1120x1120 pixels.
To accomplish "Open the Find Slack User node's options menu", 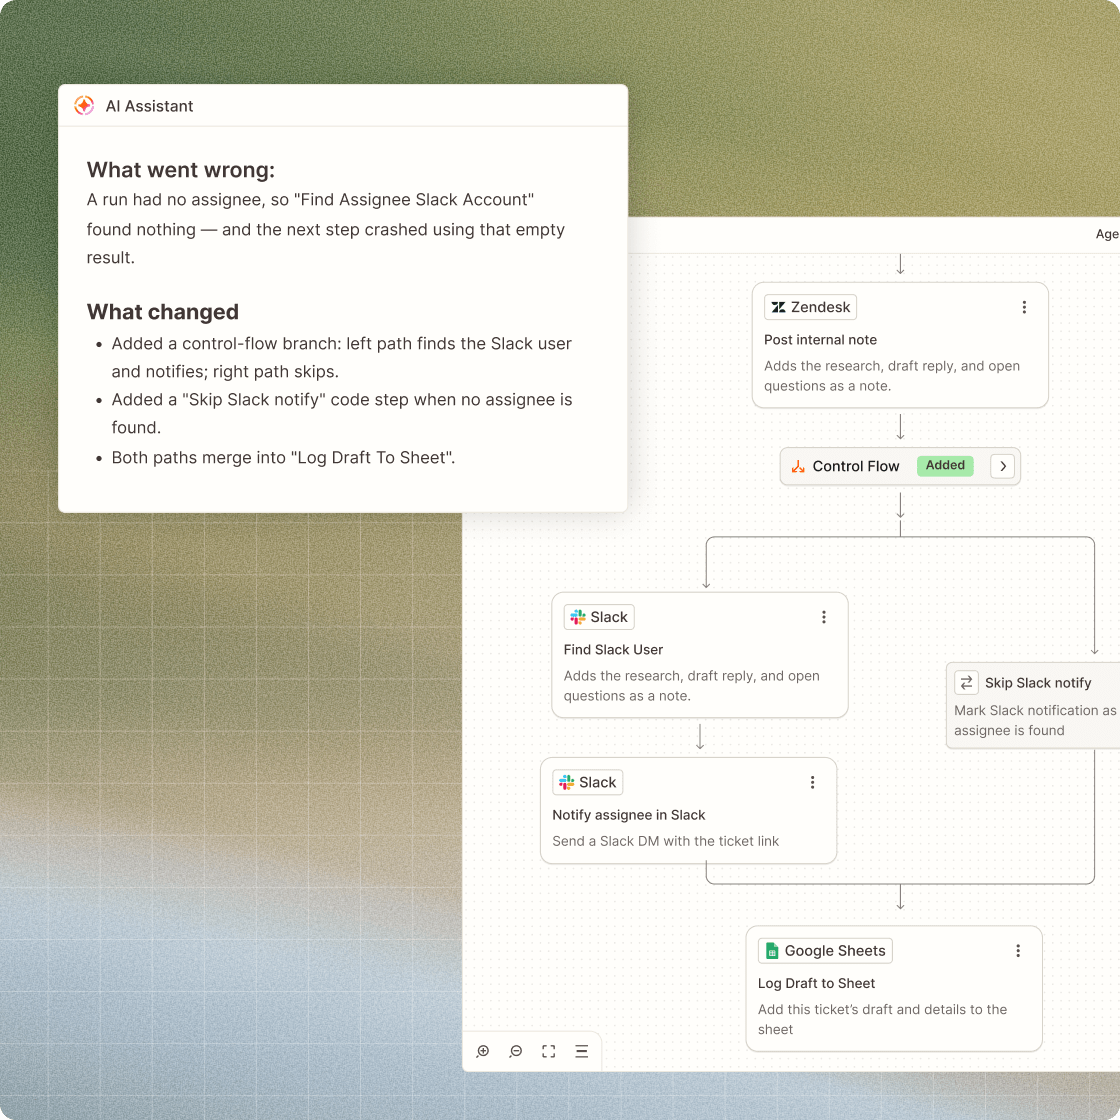I will (824, 617).
